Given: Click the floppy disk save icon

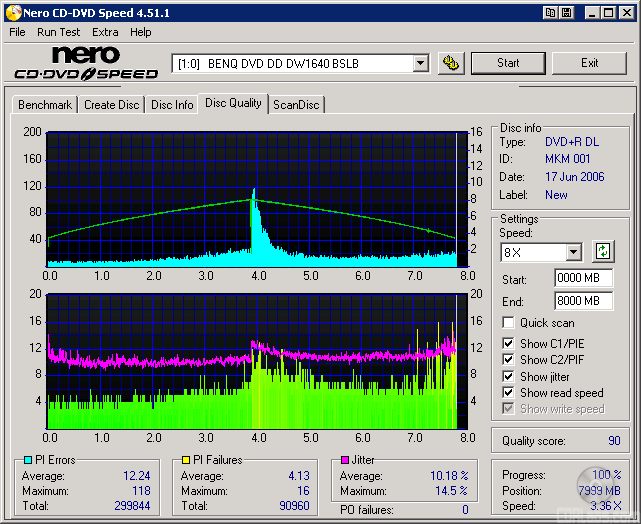Looking at the screenshot, I should 566,12.
